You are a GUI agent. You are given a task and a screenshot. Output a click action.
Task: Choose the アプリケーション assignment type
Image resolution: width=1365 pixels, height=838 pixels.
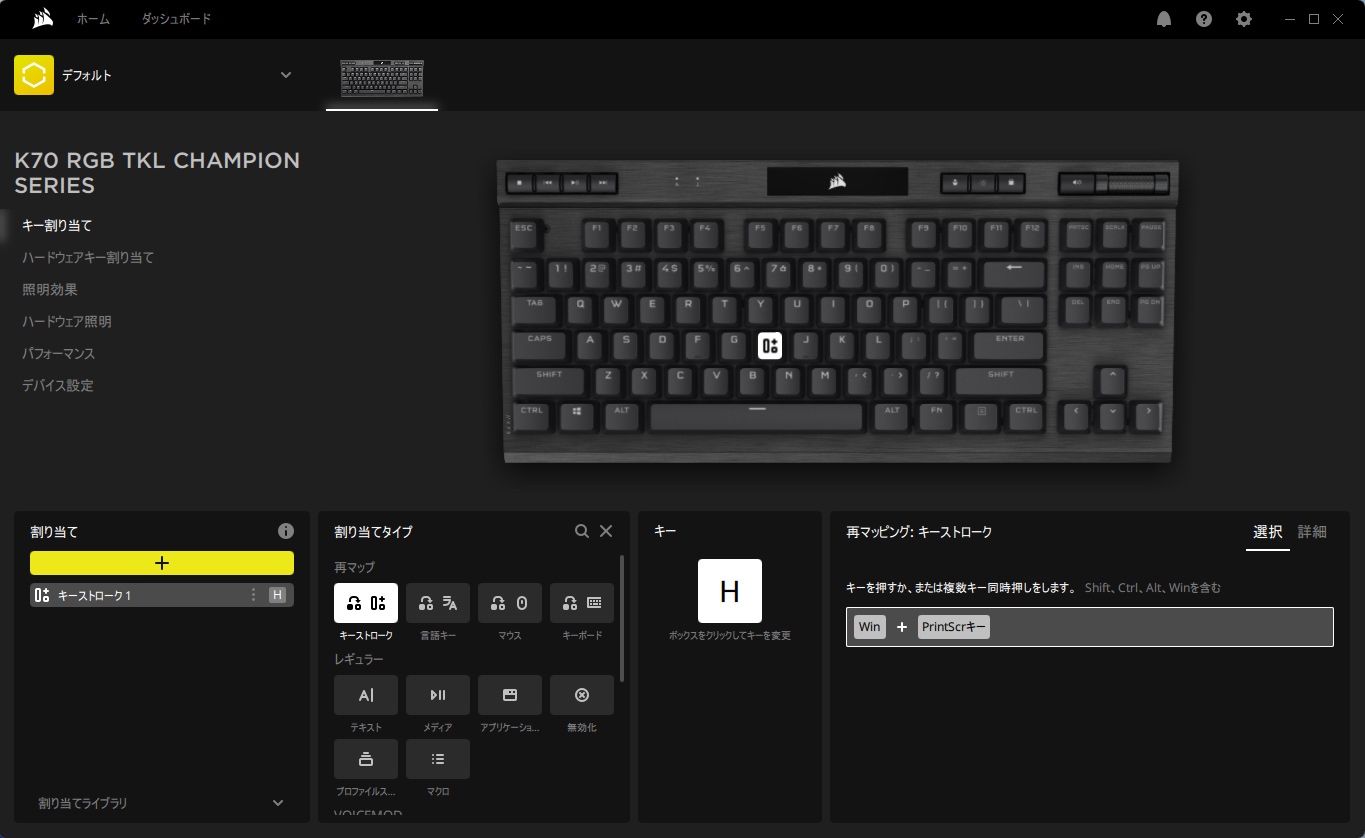coord(510,695)
